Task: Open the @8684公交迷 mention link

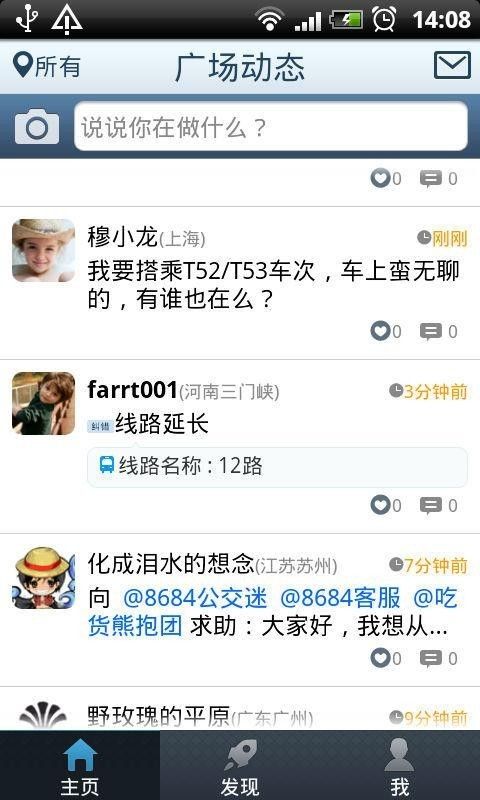Action: [195, 598]
